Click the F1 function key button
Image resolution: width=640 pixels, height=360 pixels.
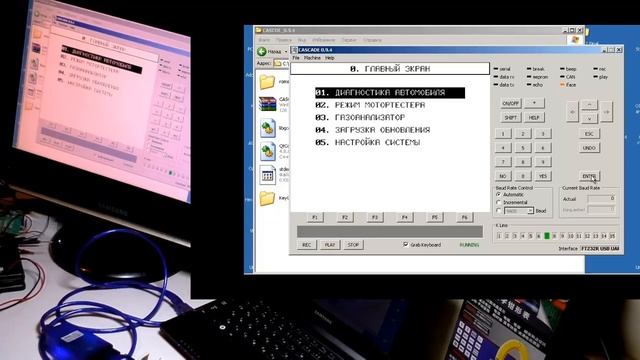pyautogui.click(x=315, y=217)
